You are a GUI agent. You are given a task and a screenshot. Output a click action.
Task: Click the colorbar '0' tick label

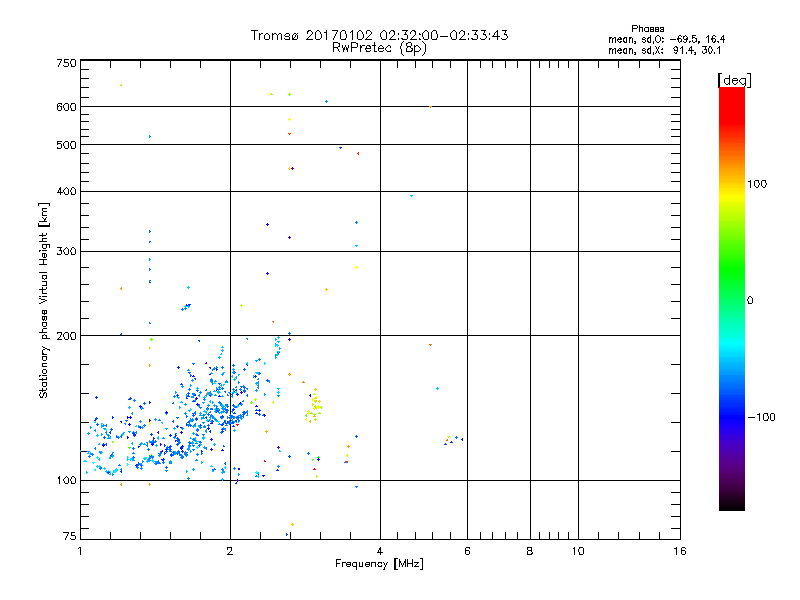point(750,301)
